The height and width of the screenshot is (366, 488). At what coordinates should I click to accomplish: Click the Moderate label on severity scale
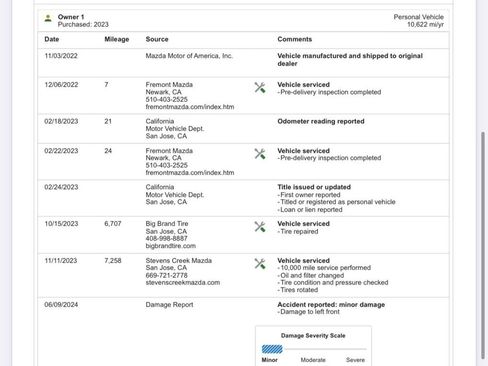point(313,360)
